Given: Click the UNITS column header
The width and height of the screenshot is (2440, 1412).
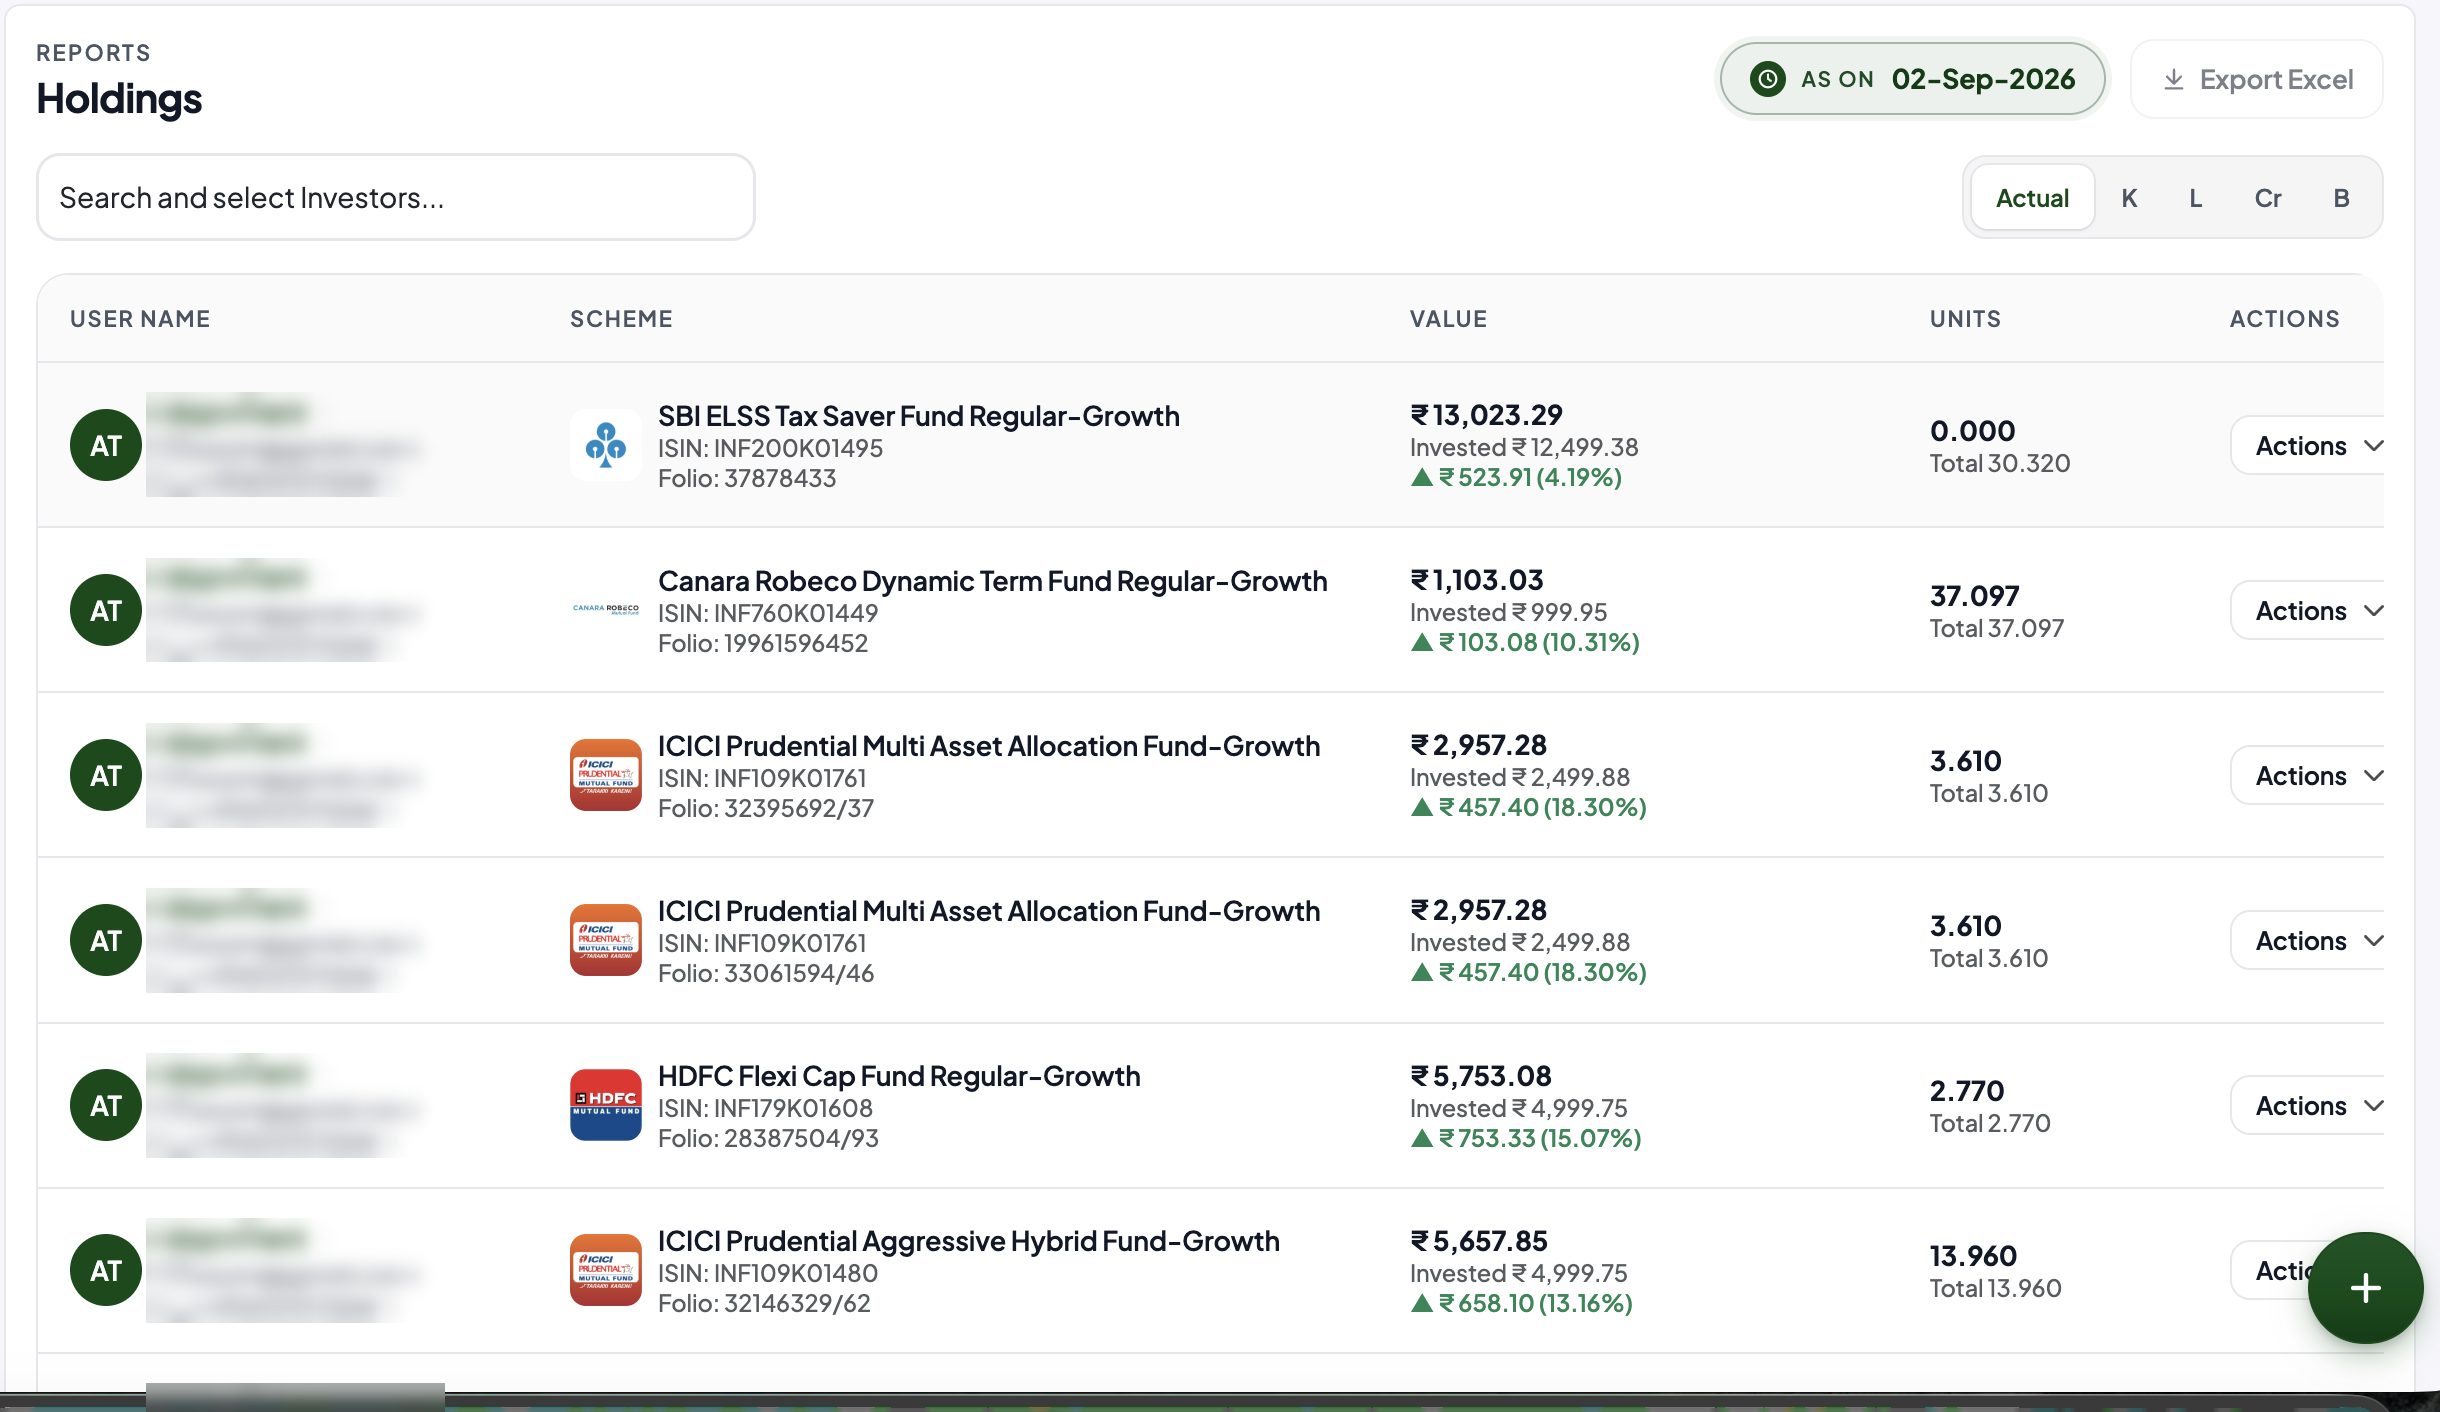Looking at the screenshot, I should coord(1965,318).
